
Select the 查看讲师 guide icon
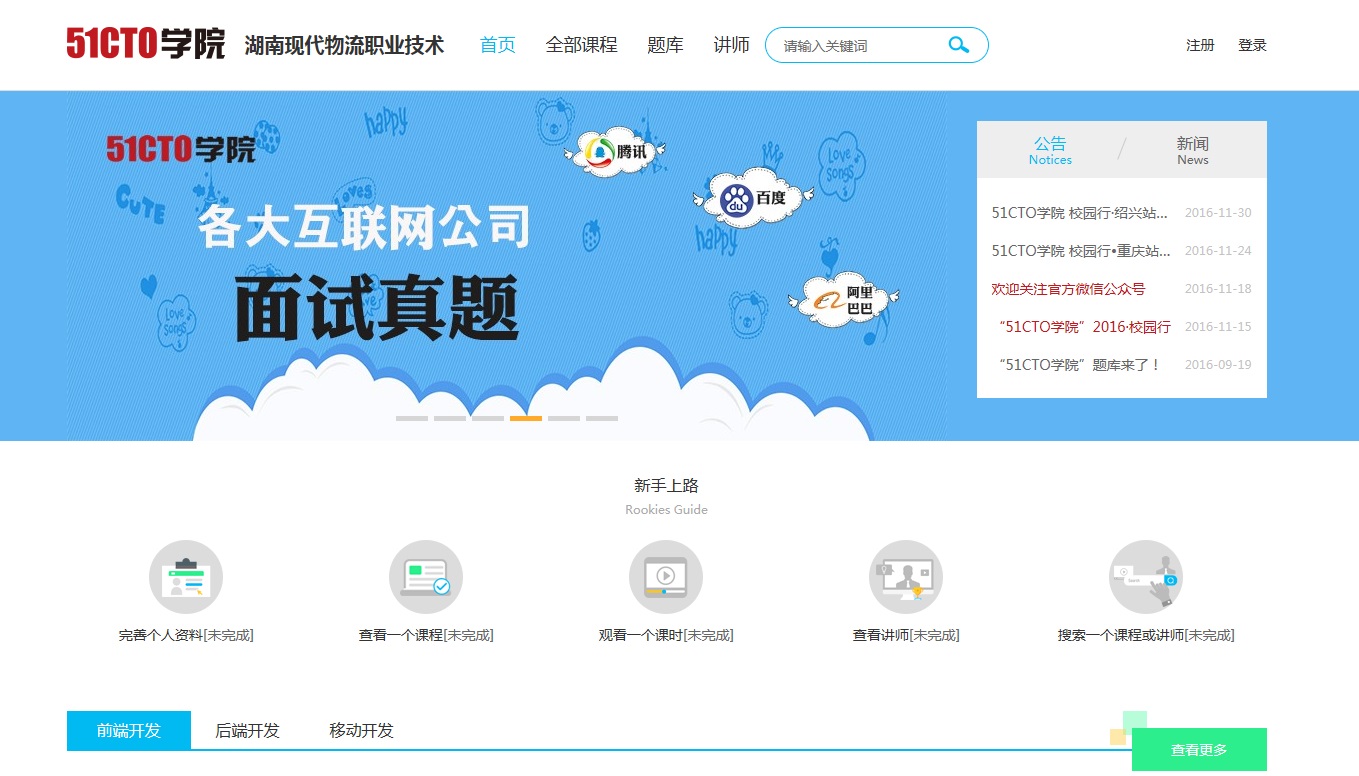pos(906,577)
